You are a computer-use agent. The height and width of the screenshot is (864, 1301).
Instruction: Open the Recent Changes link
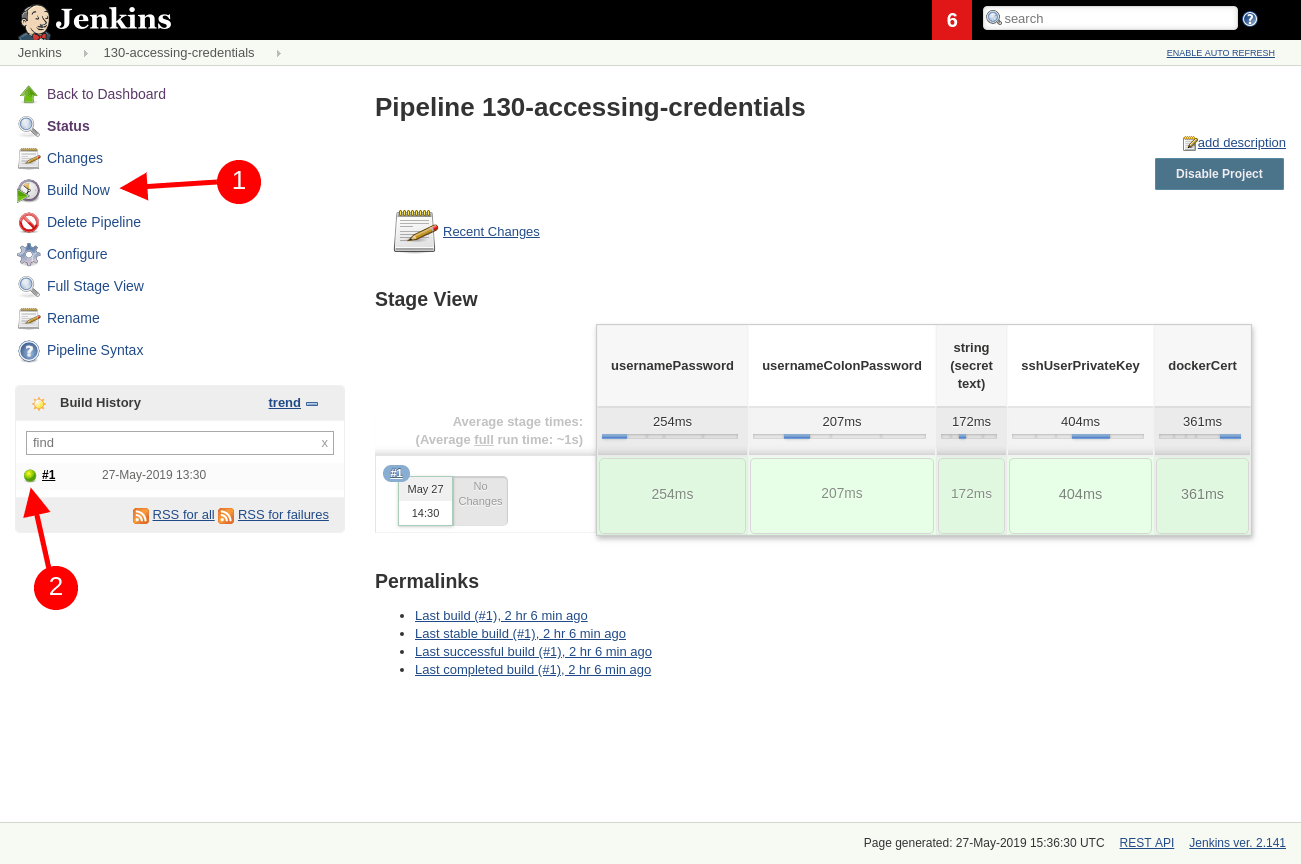491,232
